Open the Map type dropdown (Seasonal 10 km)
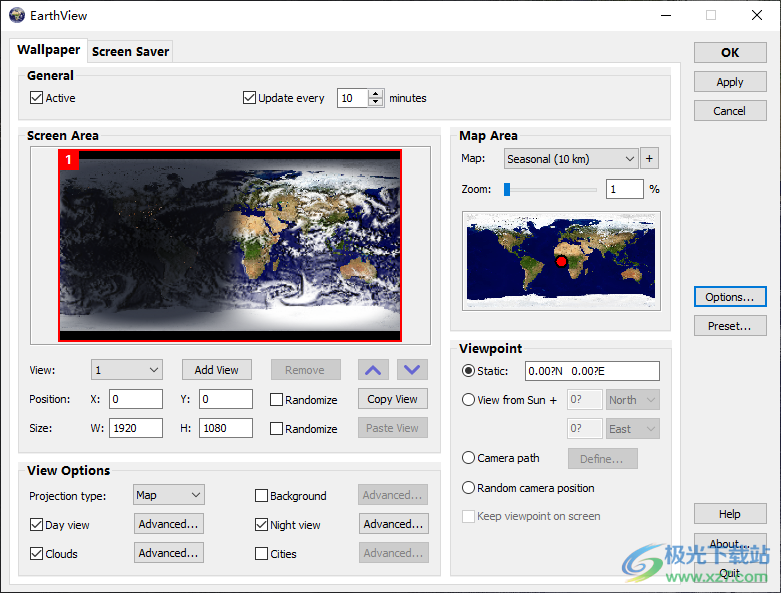Viewport: 781px width, 593px height. pyautogui.click(x=571, y=159)
